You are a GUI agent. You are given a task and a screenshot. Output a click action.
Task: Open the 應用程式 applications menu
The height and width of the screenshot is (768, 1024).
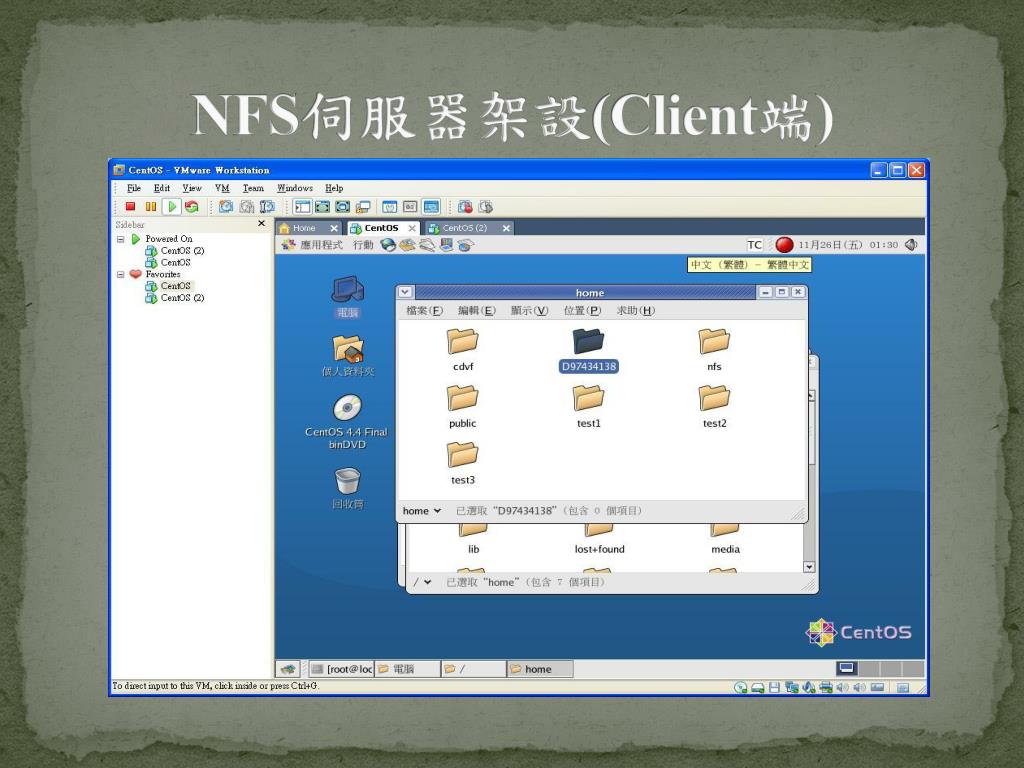[x=312, y=245]
